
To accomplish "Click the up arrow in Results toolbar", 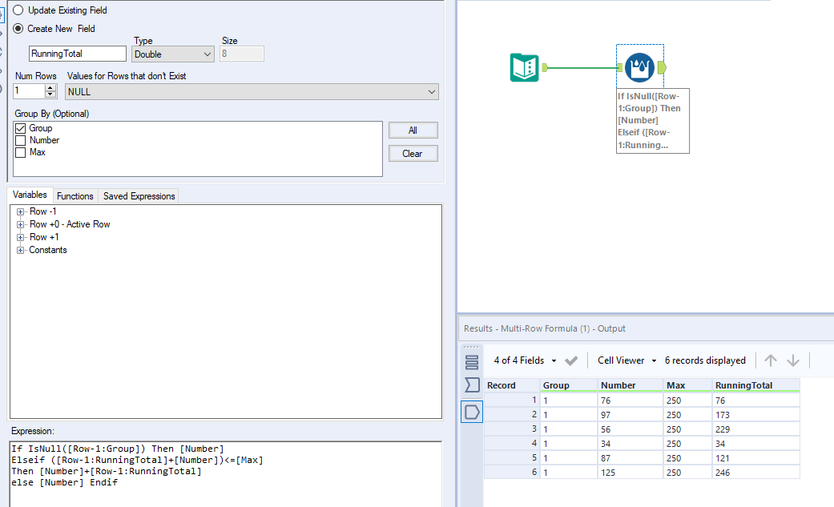I will click(770, 360).
